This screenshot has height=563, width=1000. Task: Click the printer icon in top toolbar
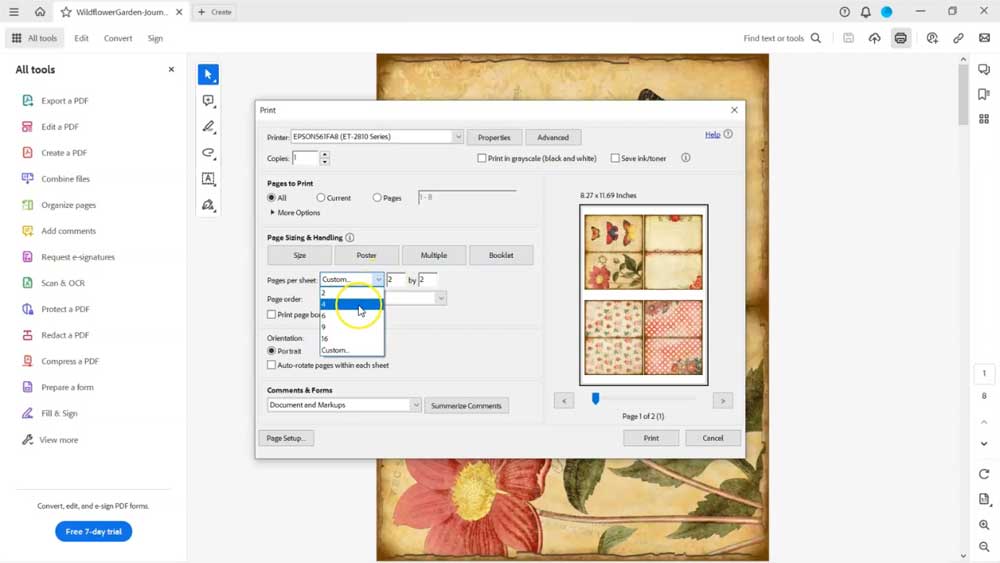901,38
